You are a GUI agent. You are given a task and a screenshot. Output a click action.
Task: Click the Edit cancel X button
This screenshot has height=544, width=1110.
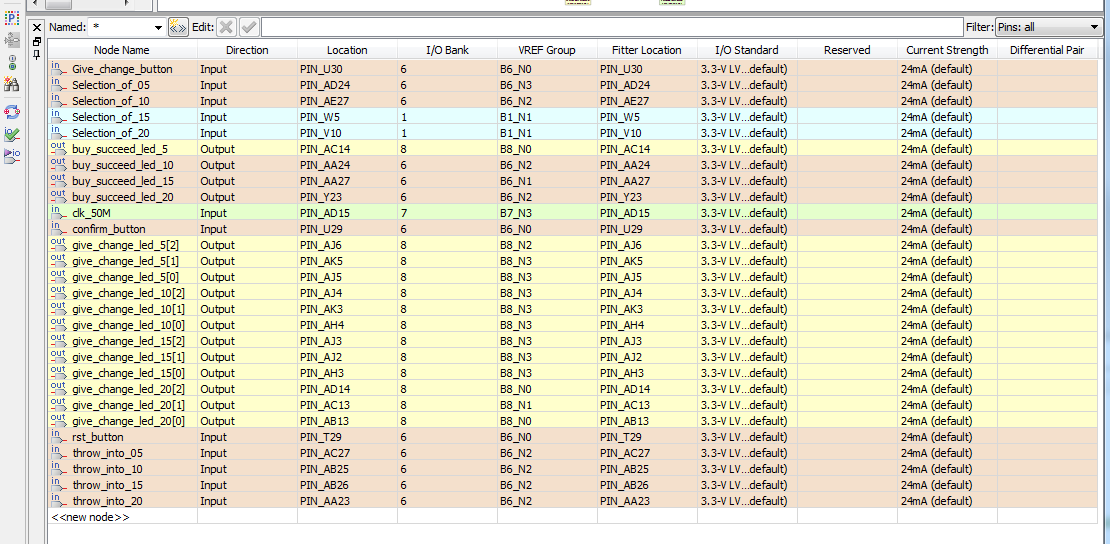[x=226, y=28]
